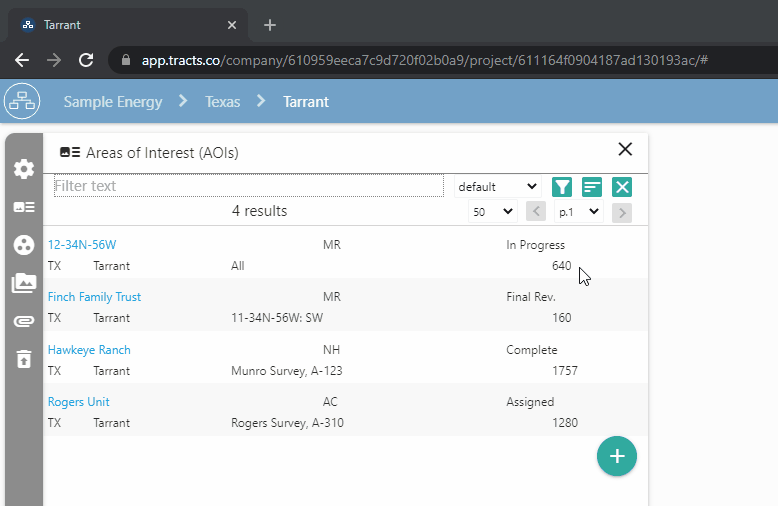
Task: Open the 50 results per page dropdown
Action: pos(492,212)
